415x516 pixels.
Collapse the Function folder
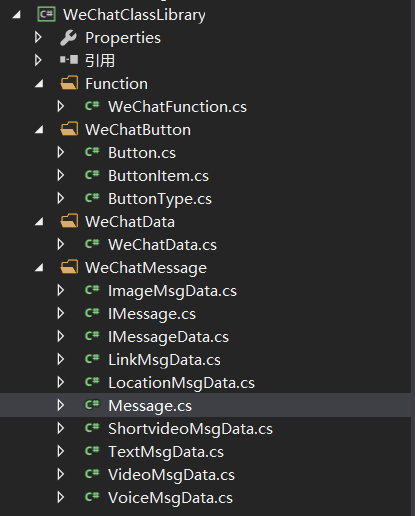pos(39,84)
